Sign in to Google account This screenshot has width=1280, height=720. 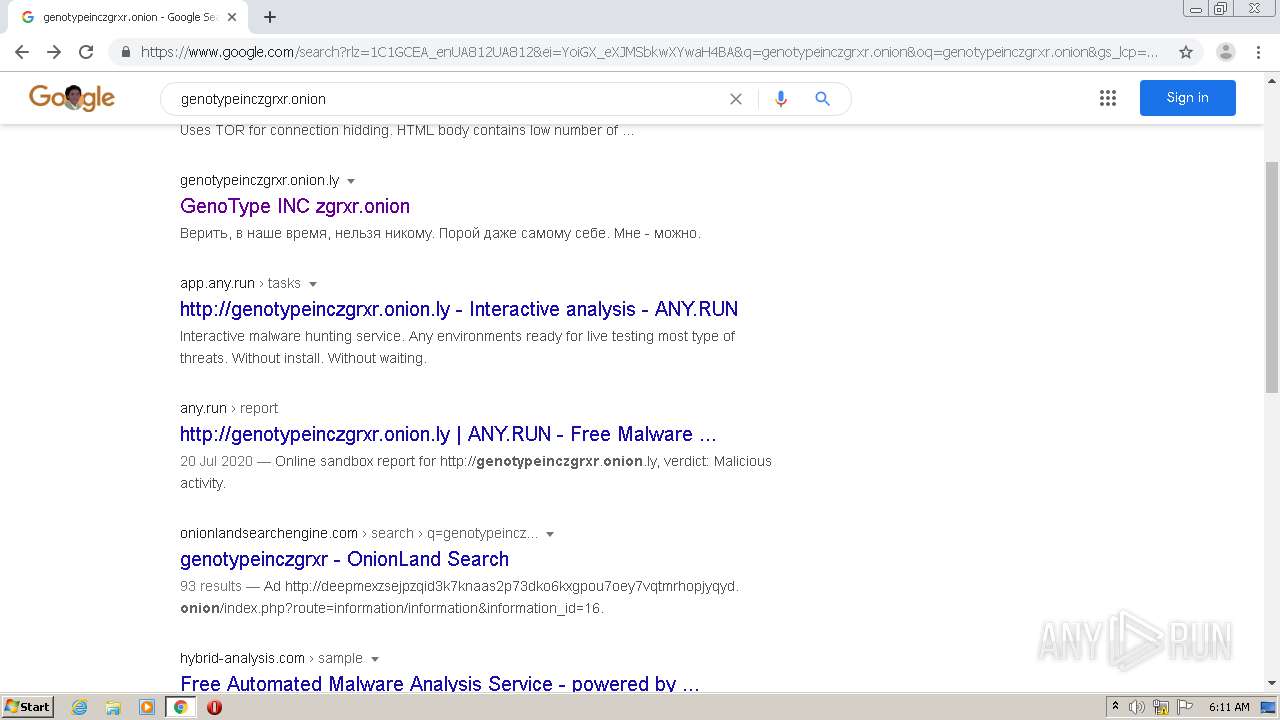(x=1187, y=98)
